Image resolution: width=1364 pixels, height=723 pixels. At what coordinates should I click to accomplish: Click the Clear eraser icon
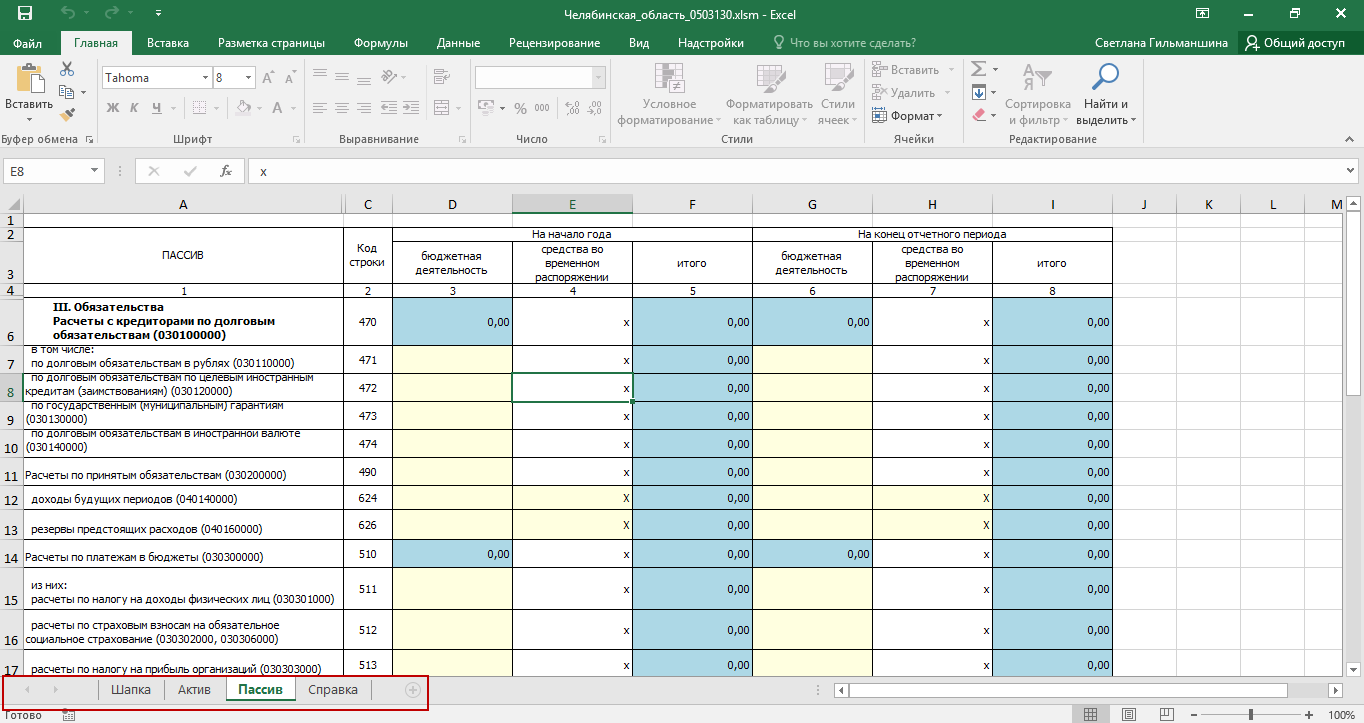tap(978, 115)
